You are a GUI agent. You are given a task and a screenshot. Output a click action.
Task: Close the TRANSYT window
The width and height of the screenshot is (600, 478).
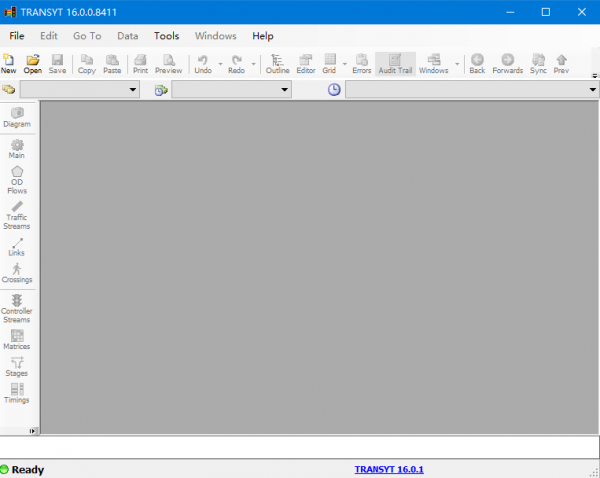582,12
